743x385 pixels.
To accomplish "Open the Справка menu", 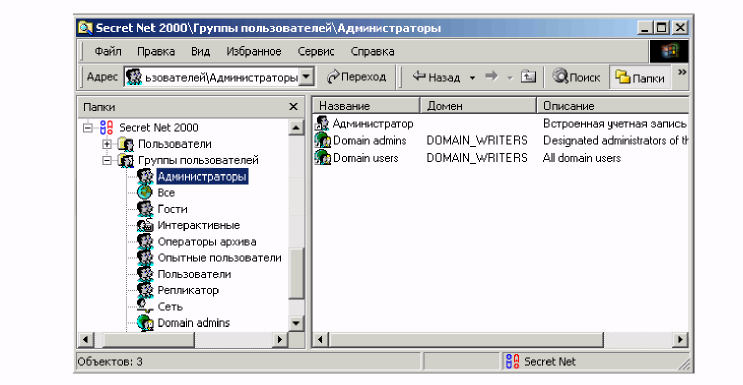I will (x=372, y=51).
